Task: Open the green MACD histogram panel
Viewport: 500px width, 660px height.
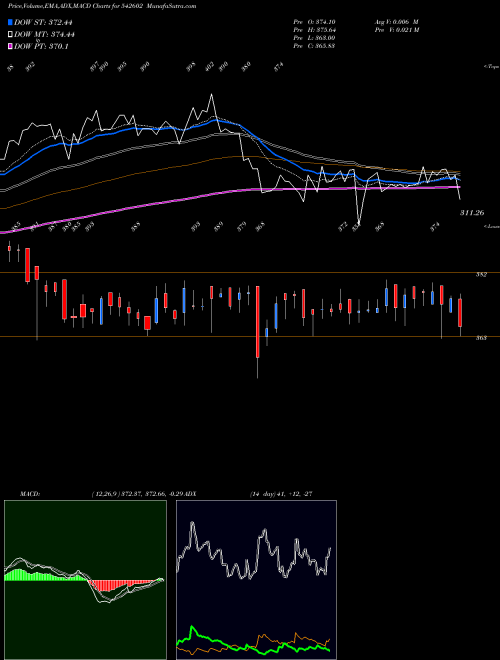Action: 85,580
